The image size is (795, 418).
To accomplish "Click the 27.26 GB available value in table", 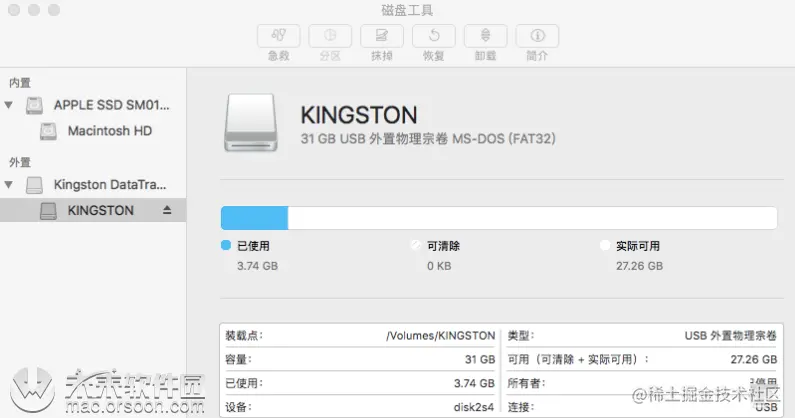I will tap(754, 360).
